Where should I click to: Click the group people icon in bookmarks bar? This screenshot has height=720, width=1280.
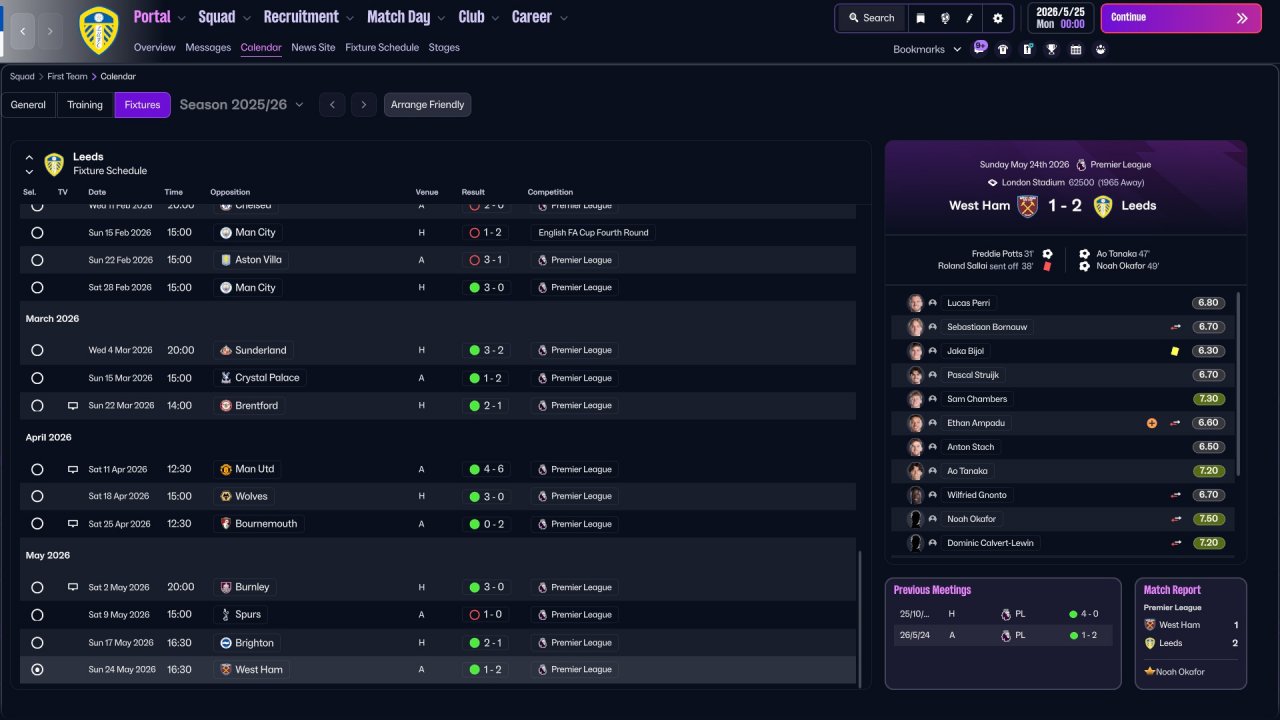(x=1100, y=49)
